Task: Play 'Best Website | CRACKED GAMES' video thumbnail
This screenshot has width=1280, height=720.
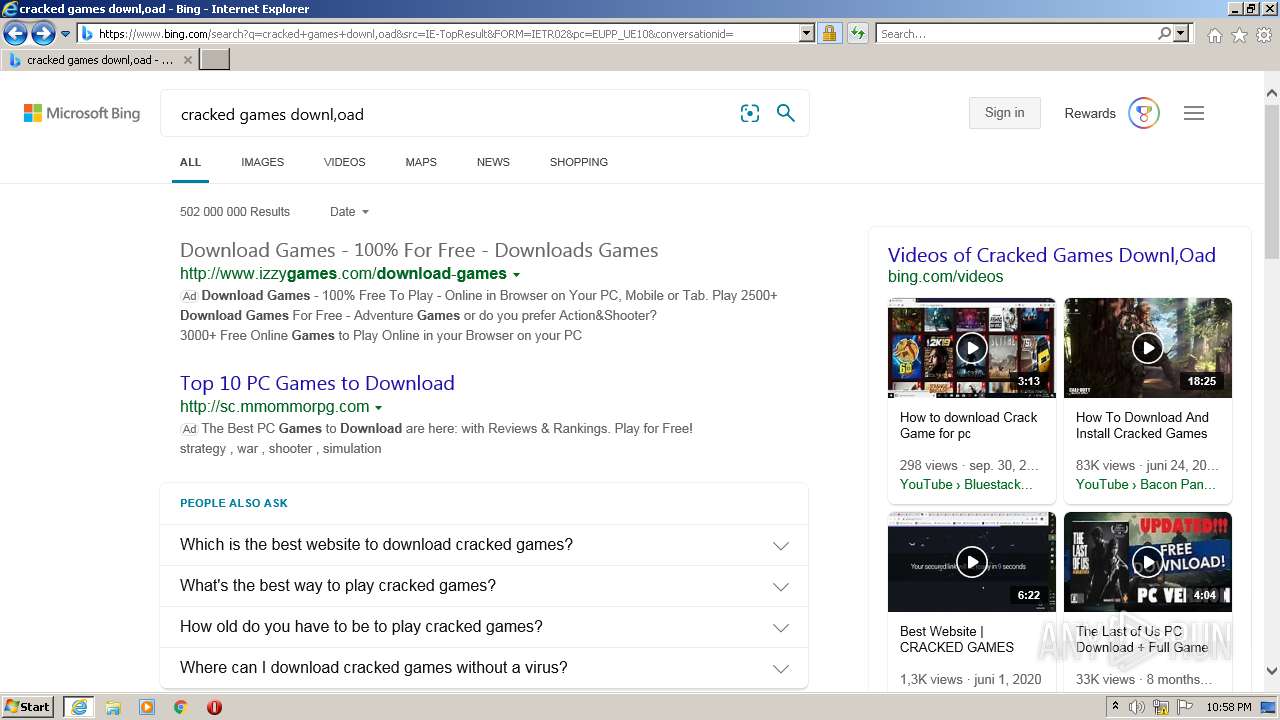Action: 971,562
